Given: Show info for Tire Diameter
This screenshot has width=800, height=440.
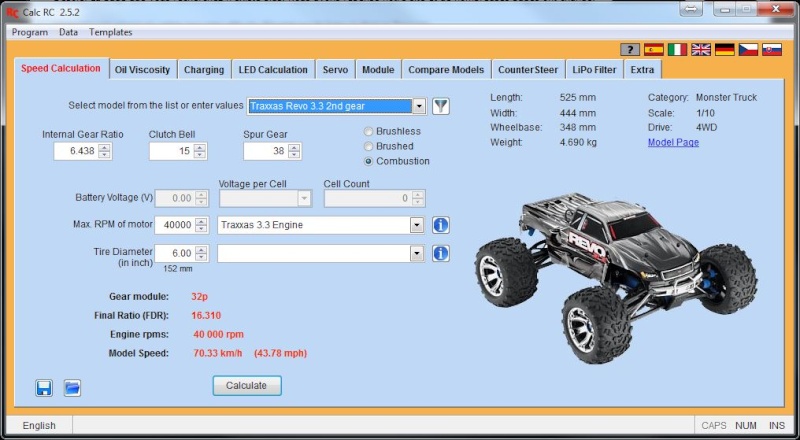Looking at the screenshot, I should click(x=441, y=253).
